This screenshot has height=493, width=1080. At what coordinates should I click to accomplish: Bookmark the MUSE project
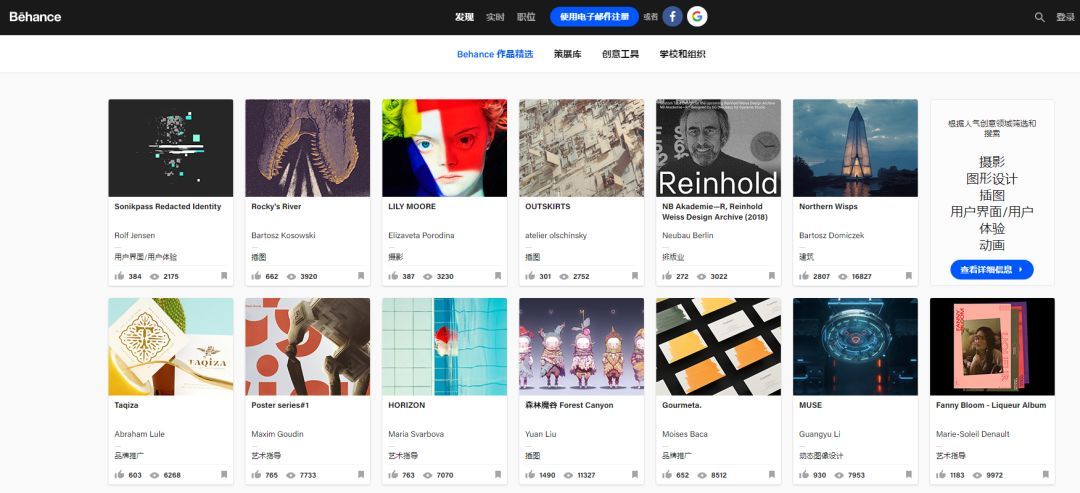click(908, 475)
